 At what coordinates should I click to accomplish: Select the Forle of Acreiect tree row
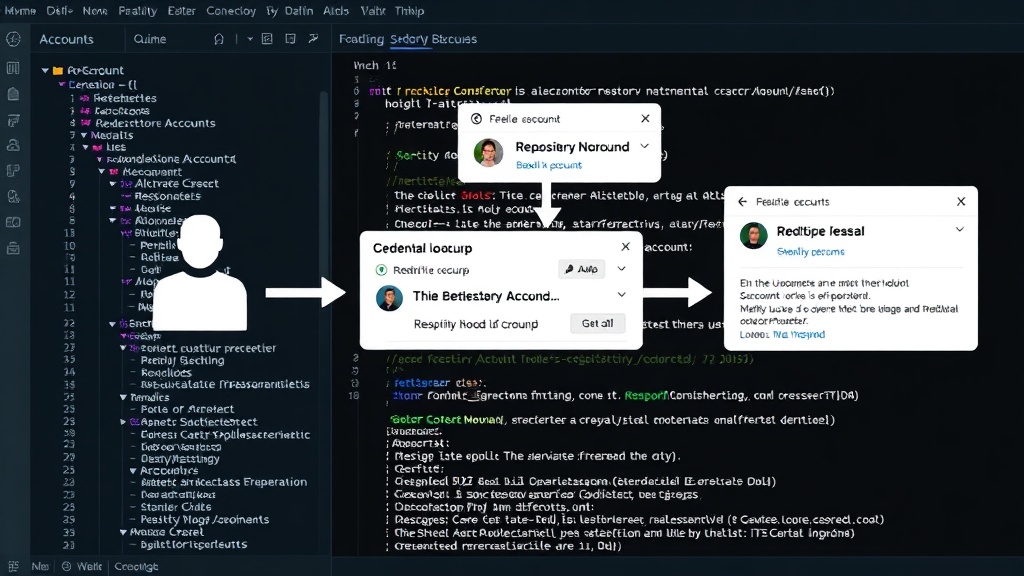tap(187, 409)
